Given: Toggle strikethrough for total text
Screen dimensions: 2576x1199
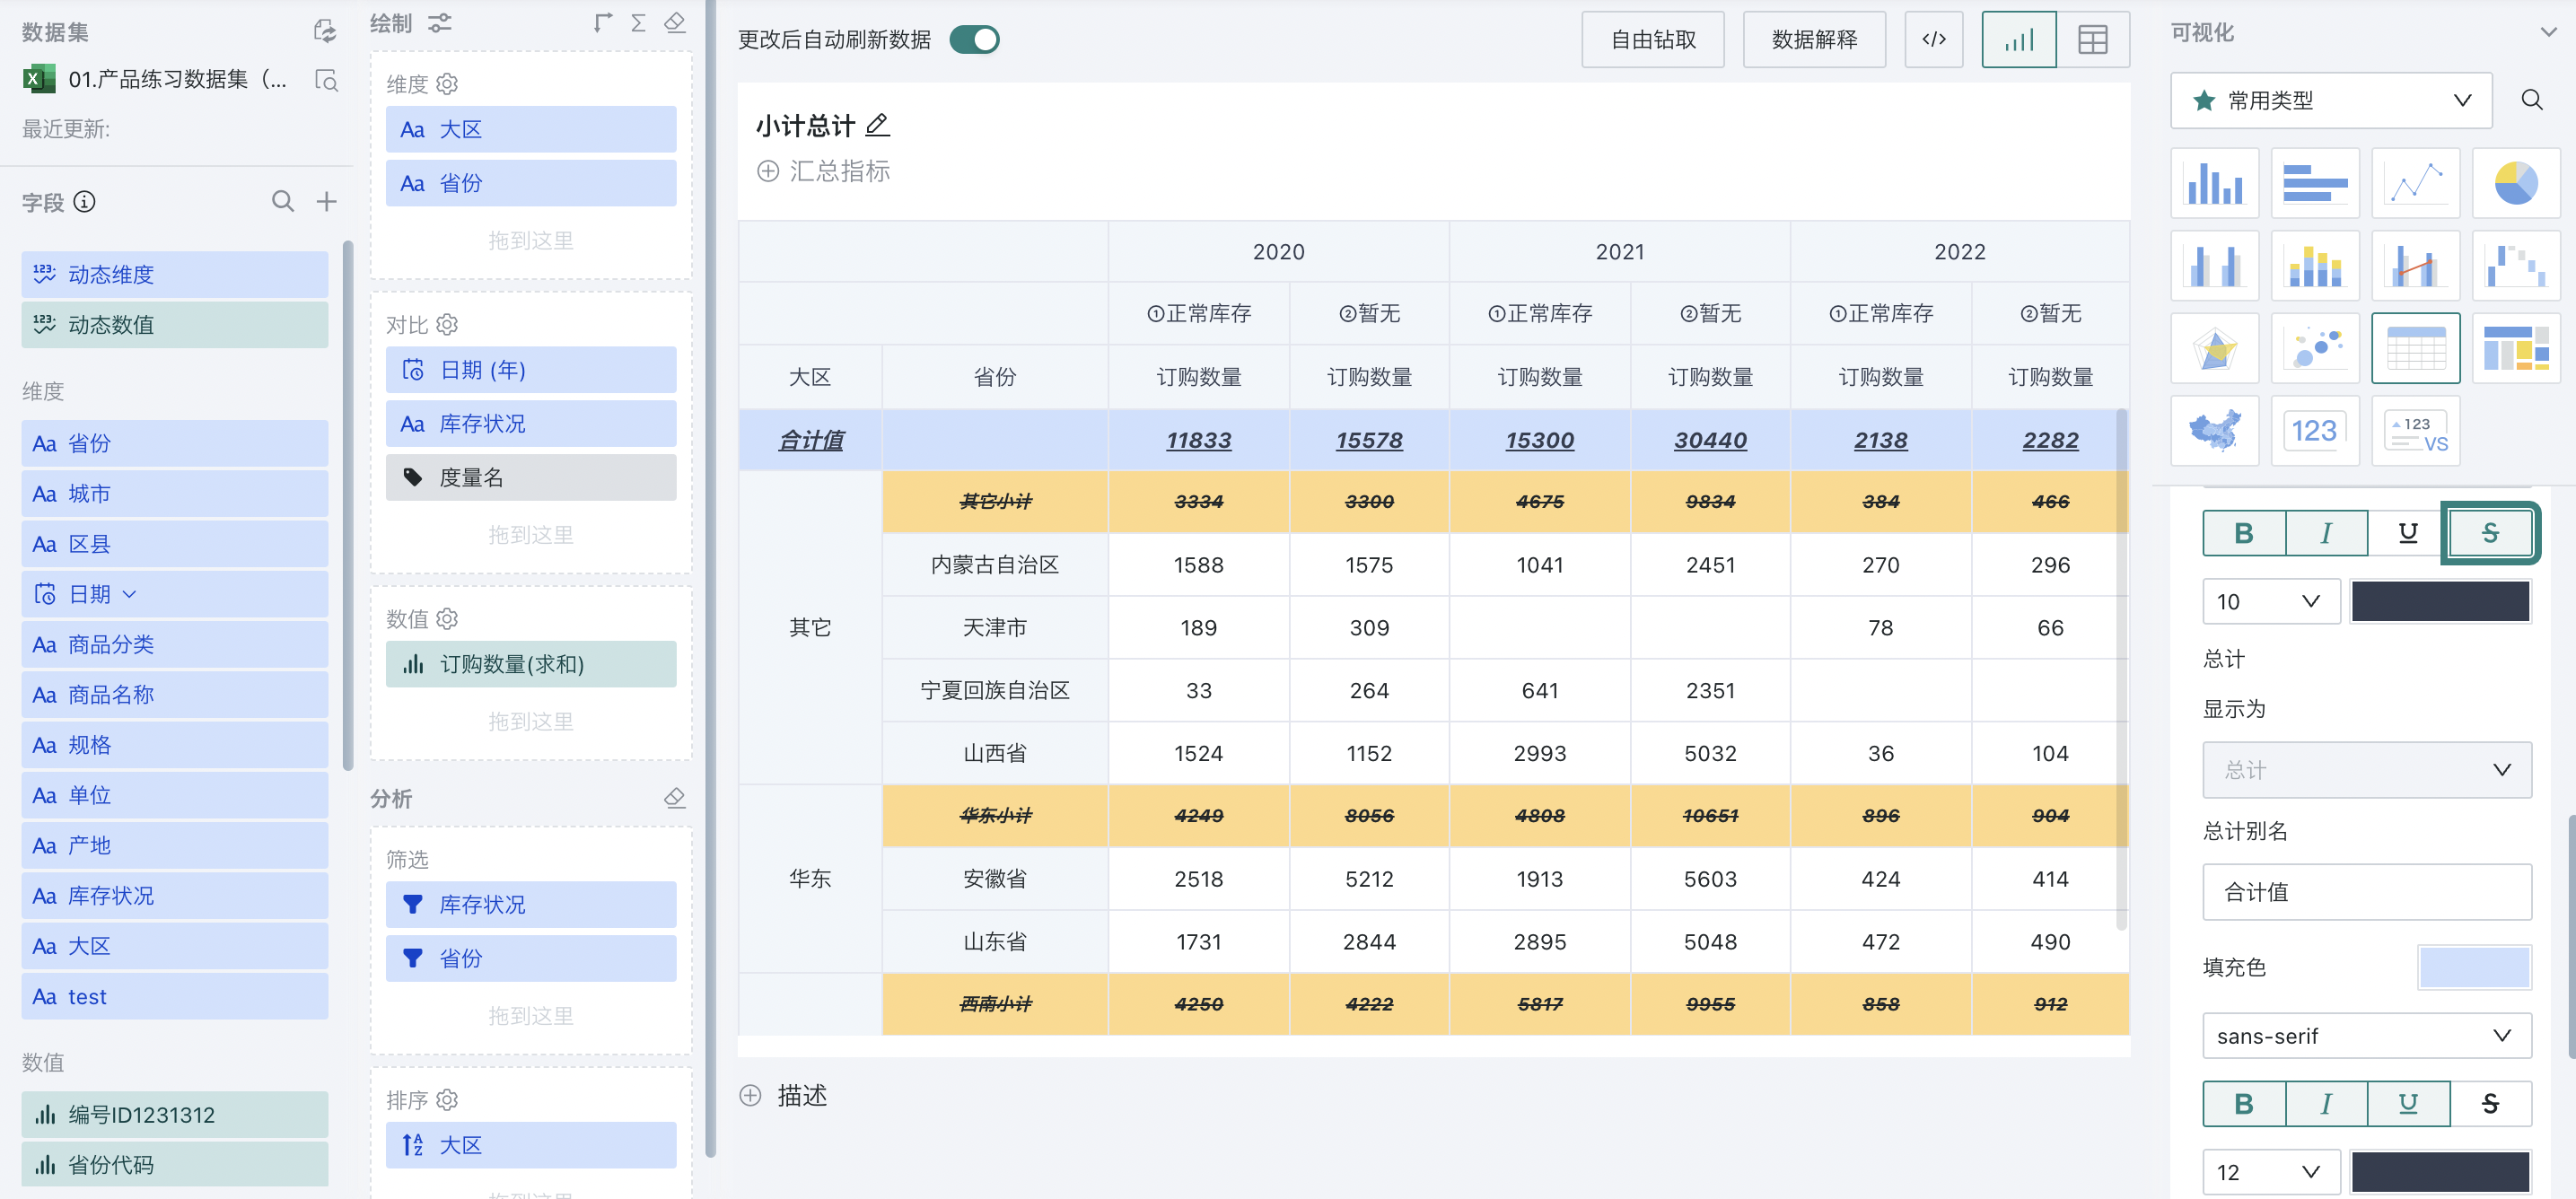Looking at the screenshot, I should [2490, 1103].
